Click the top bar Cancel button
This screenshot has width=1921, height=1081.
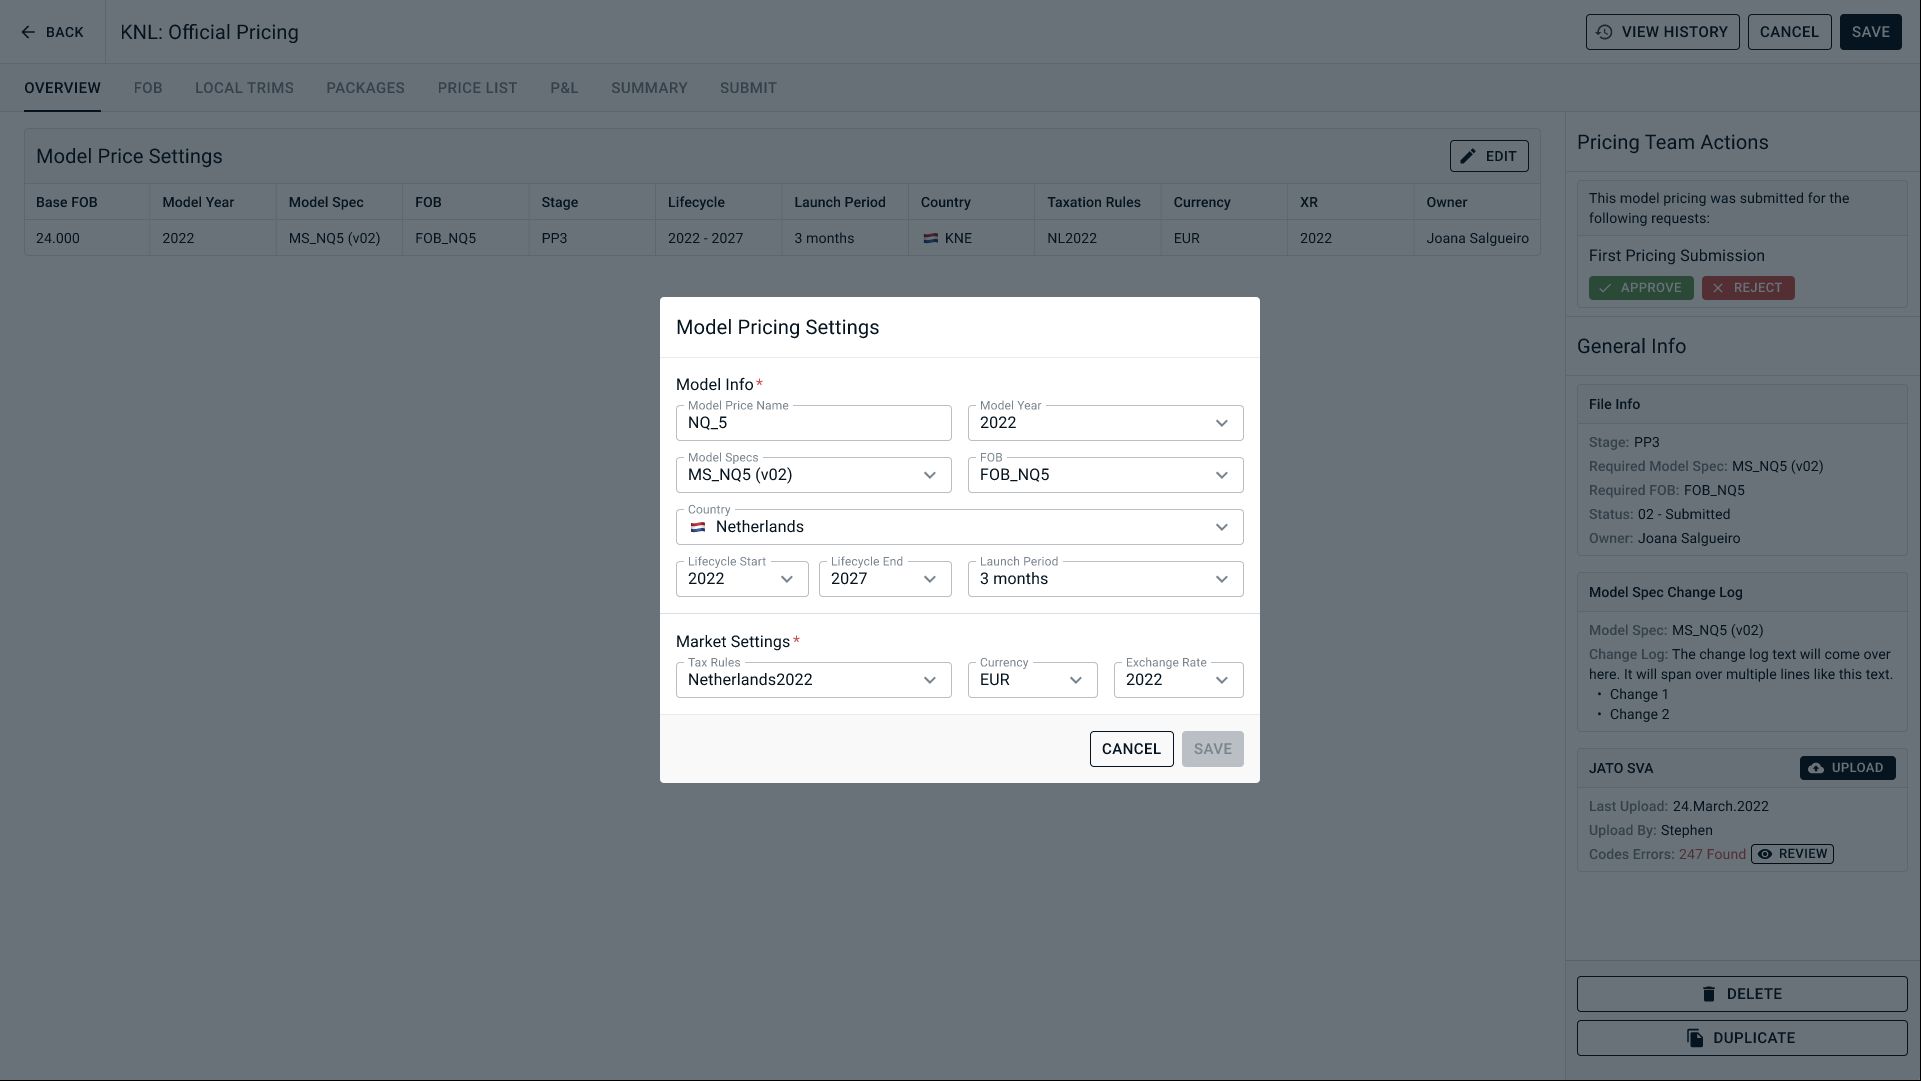point(1789,32)
